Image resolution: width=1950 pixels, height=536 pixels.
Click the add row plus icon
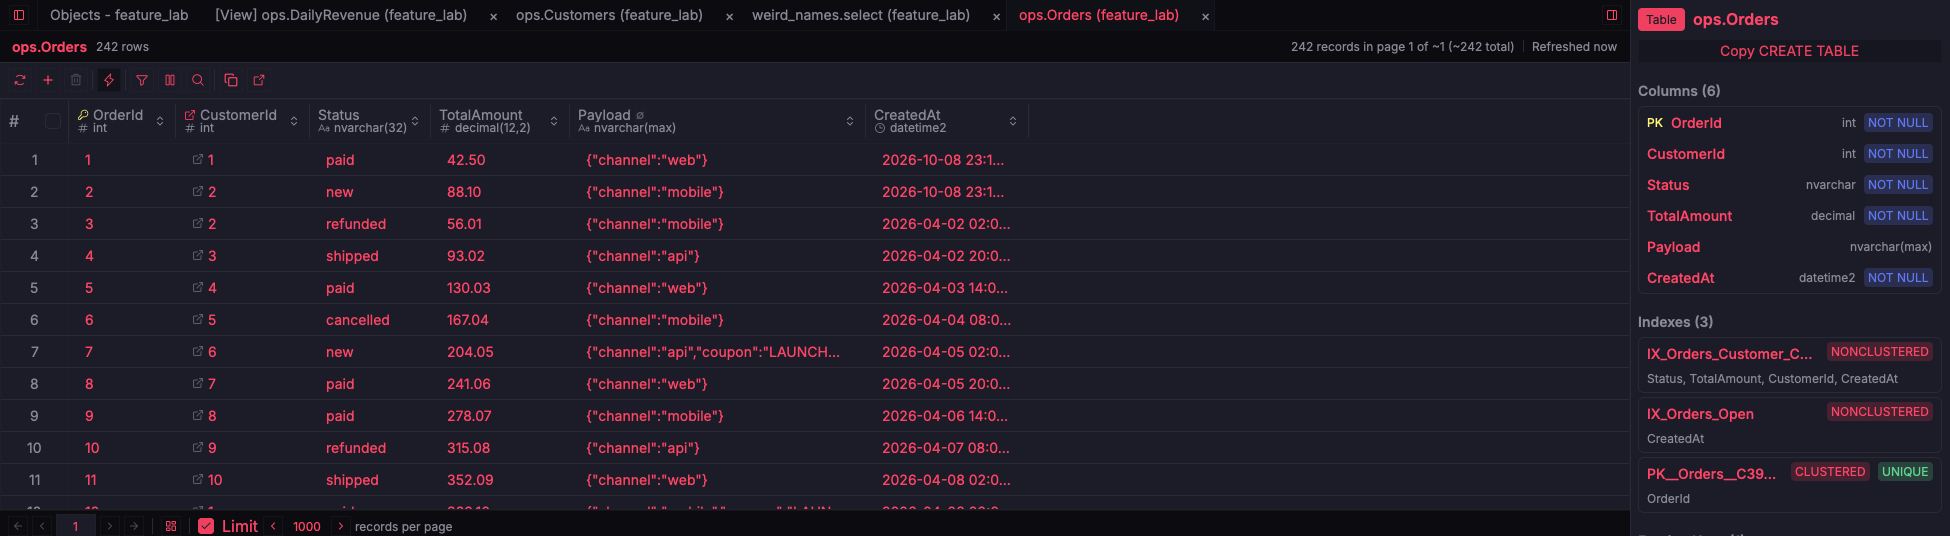[x=48, y=80]
